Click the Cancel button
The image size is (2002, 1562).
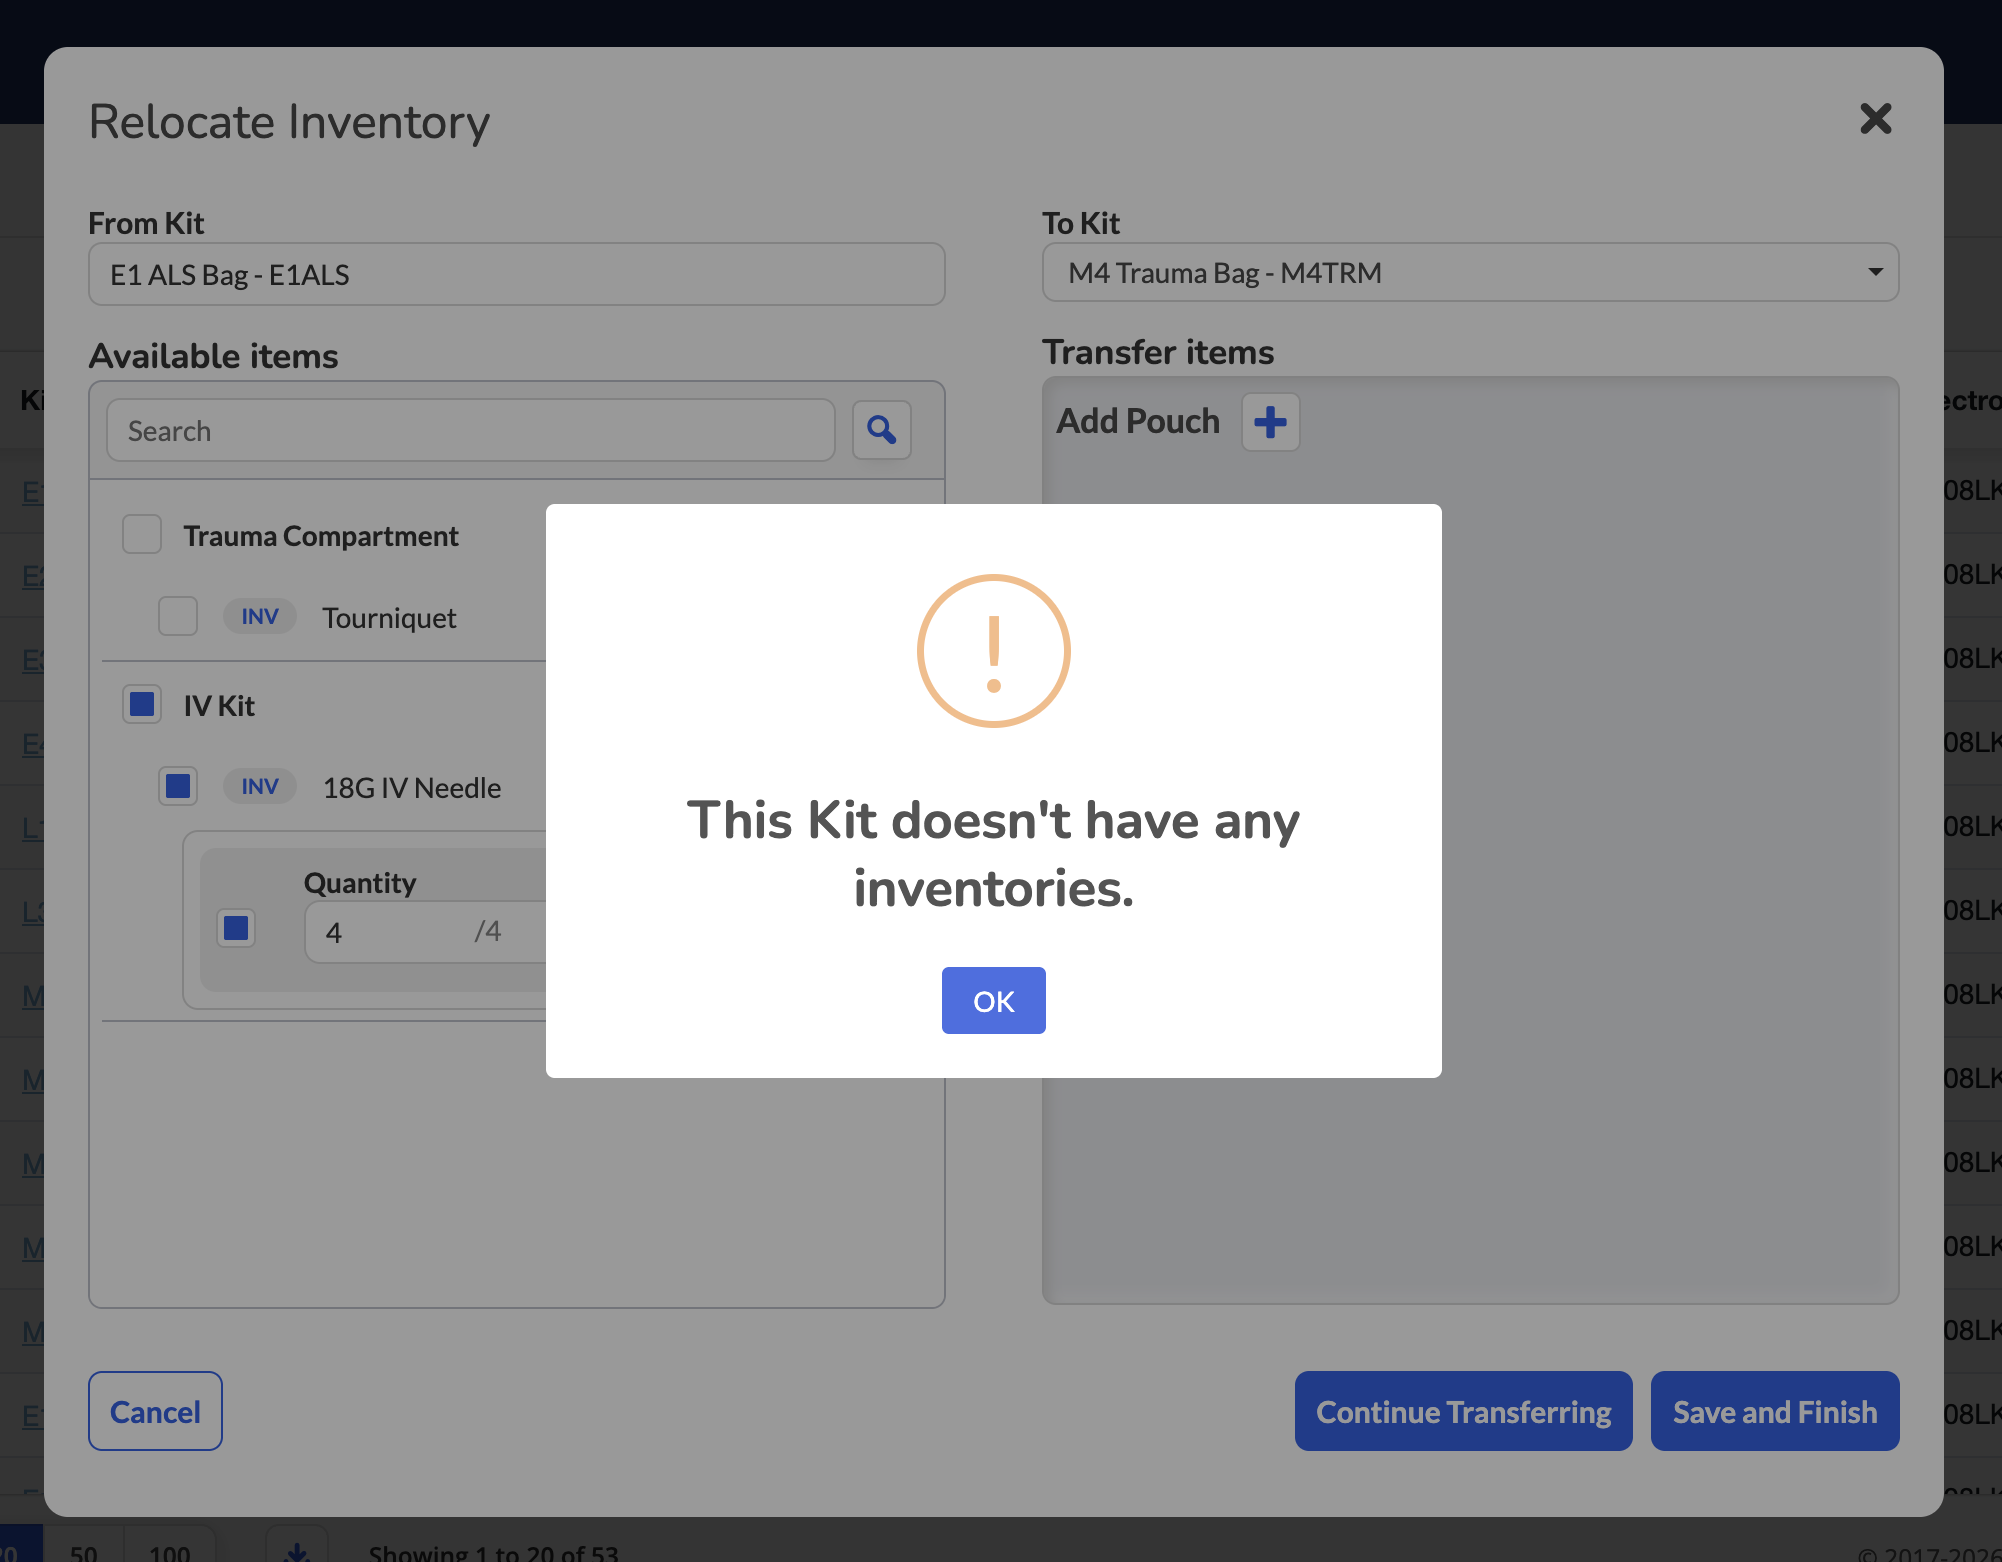[155, 1411]
